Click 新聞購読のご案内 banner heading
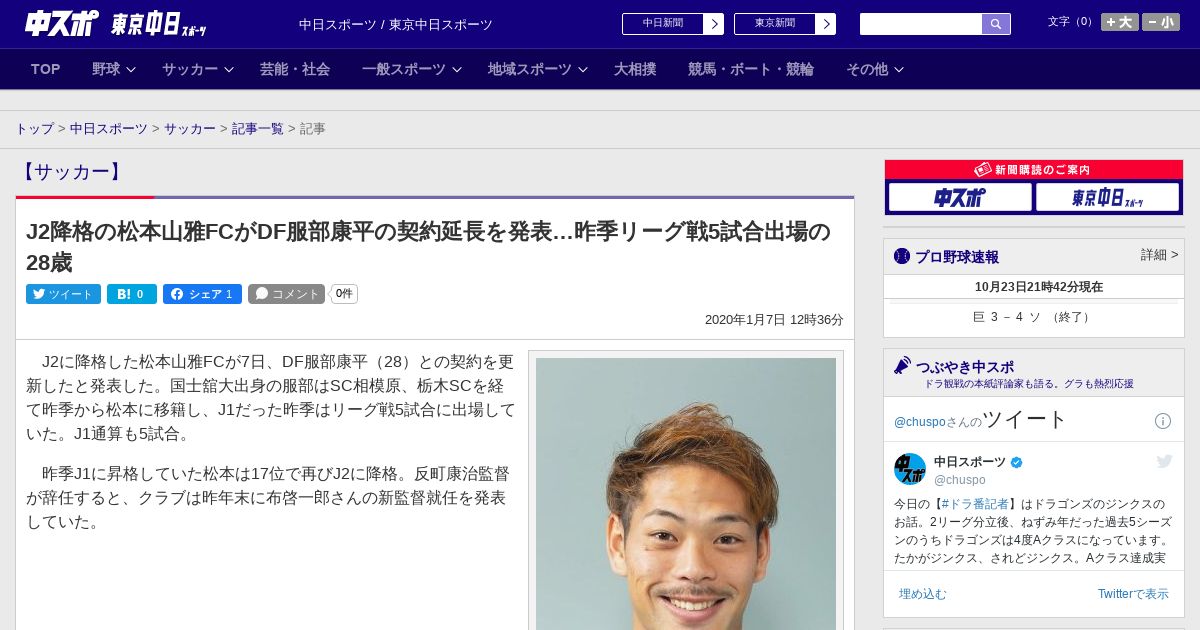Screen dimensions: 1200x630 pos(1034,170)
